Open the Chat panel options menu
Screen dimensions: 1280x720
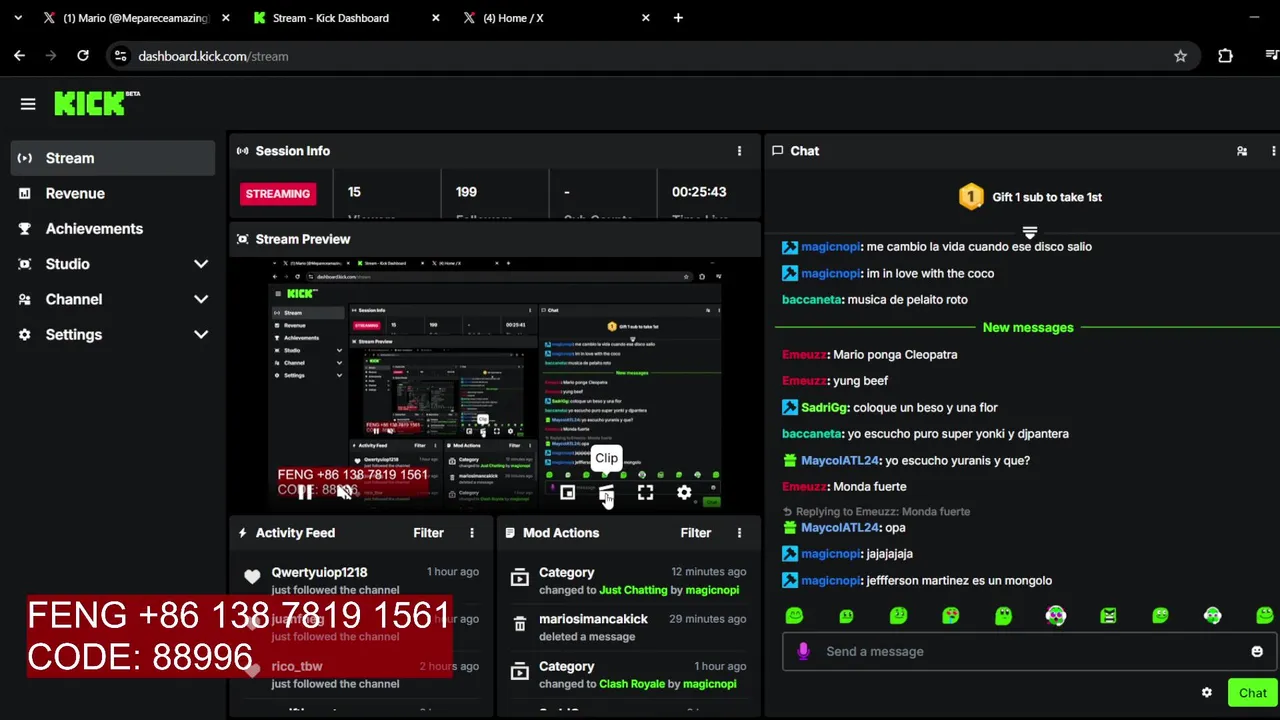tap(1273, 151)
